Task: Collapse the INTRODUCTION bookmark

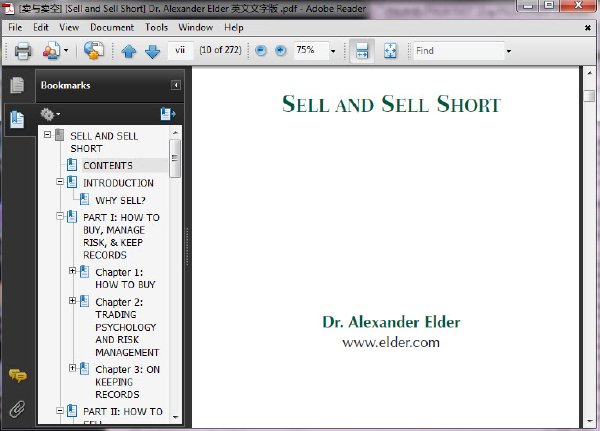Action: [x=60, y=181]
